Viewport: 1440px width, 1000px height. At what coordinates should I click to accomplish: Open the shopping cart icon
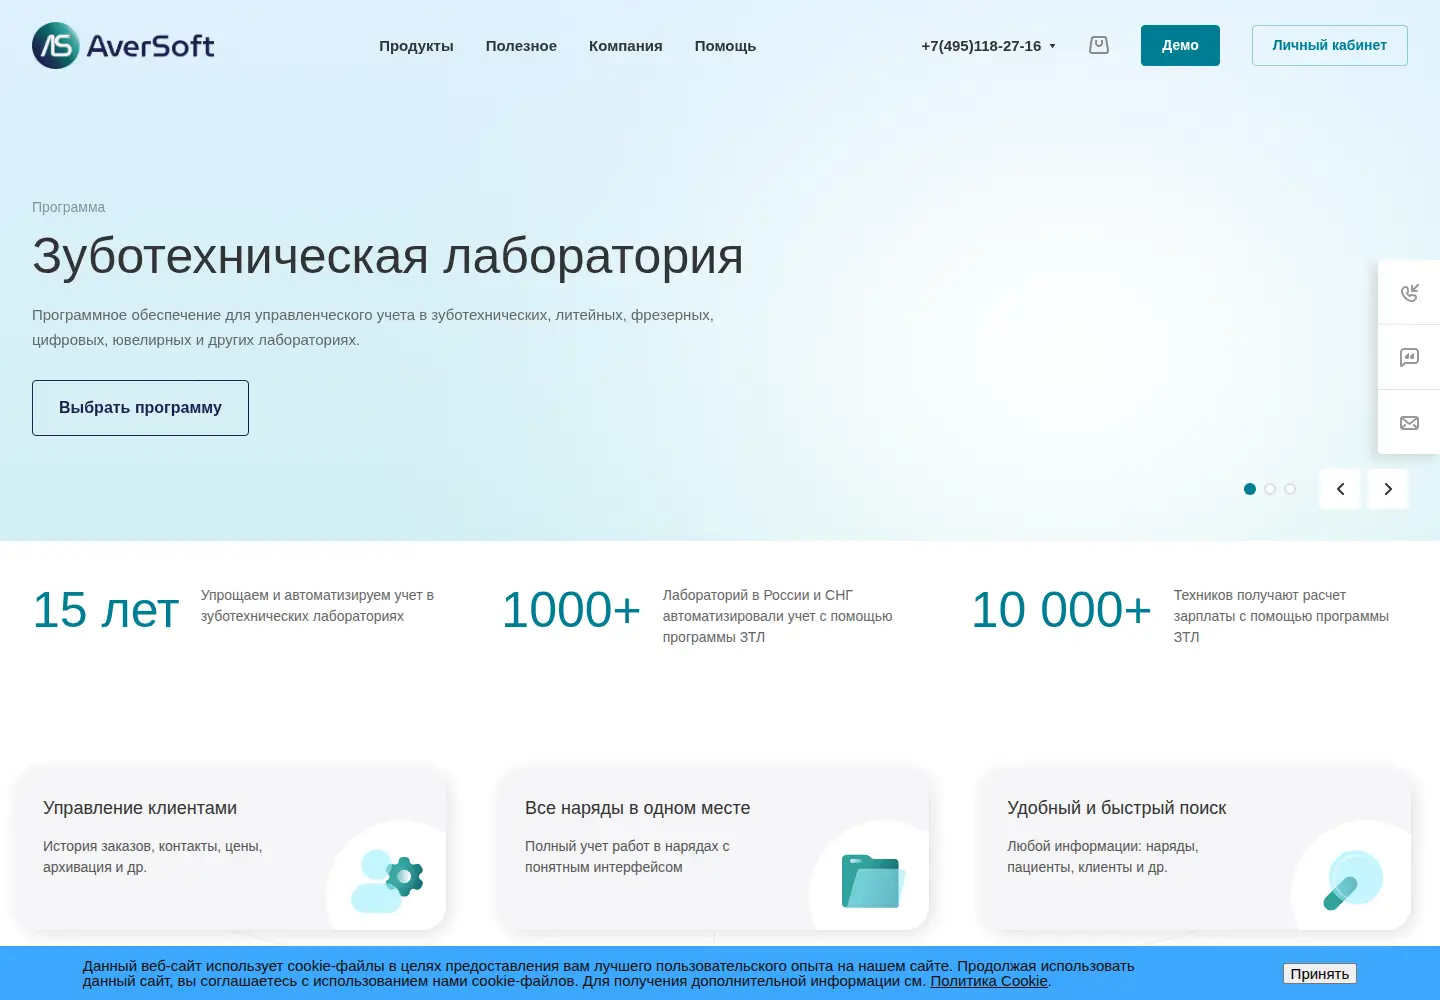(x=1099, y=45)
